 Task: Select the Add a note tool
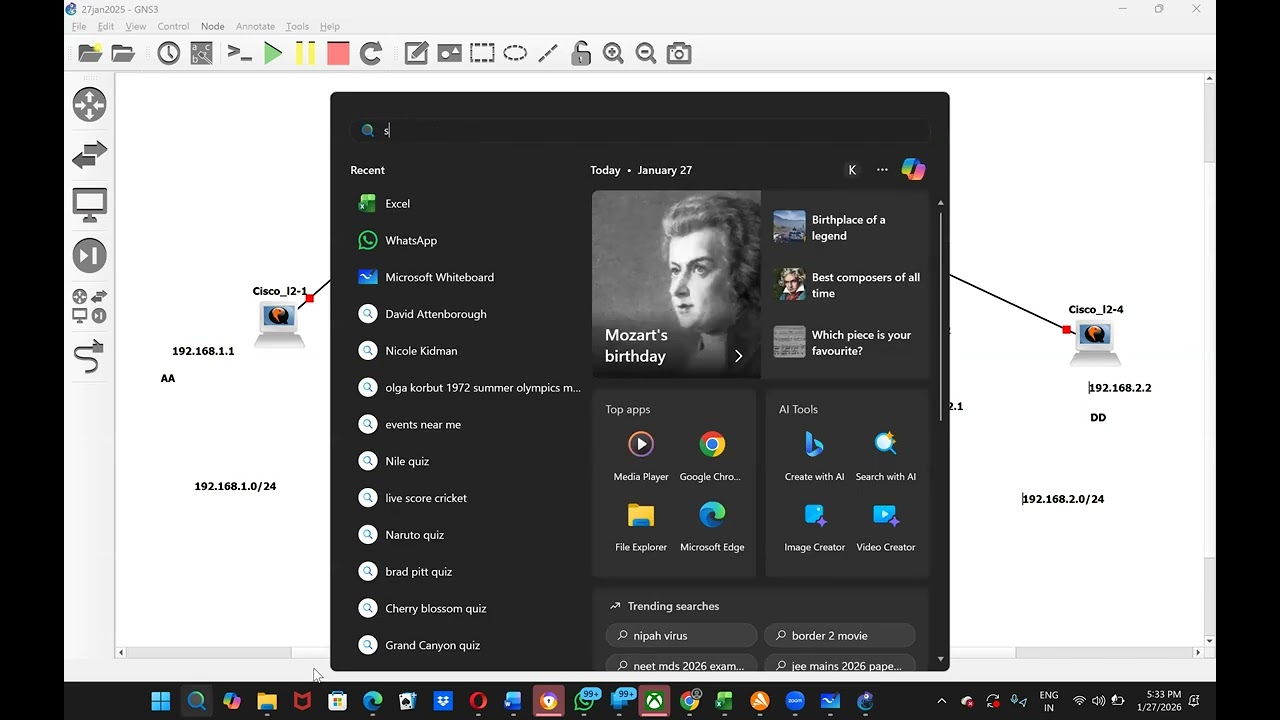pyautogui.click(x=416, y=54)
